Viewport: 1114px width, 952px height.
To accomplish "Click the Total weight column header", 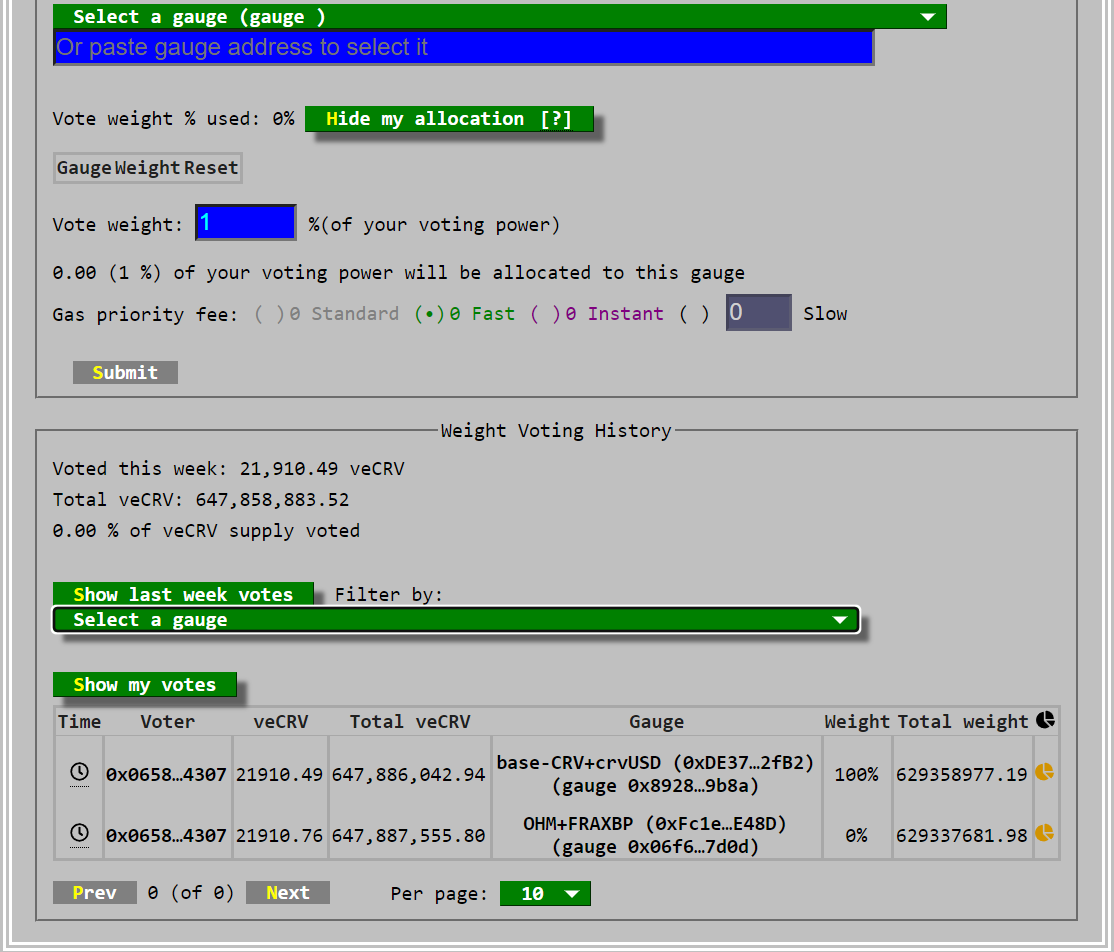I will pyautogui.click(x=963, y=722).
